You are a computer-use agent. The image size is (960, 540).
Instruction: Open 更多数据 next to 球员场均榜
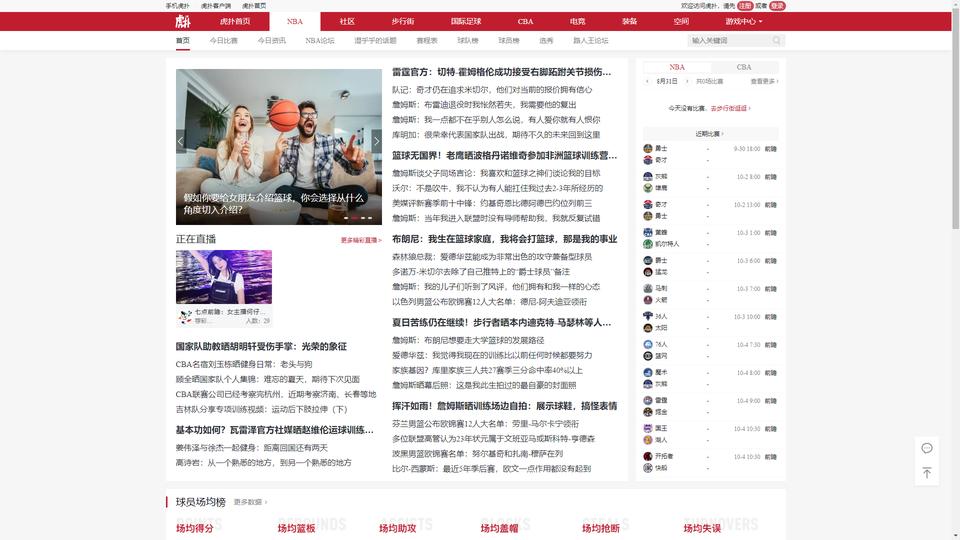coord(250,502)
